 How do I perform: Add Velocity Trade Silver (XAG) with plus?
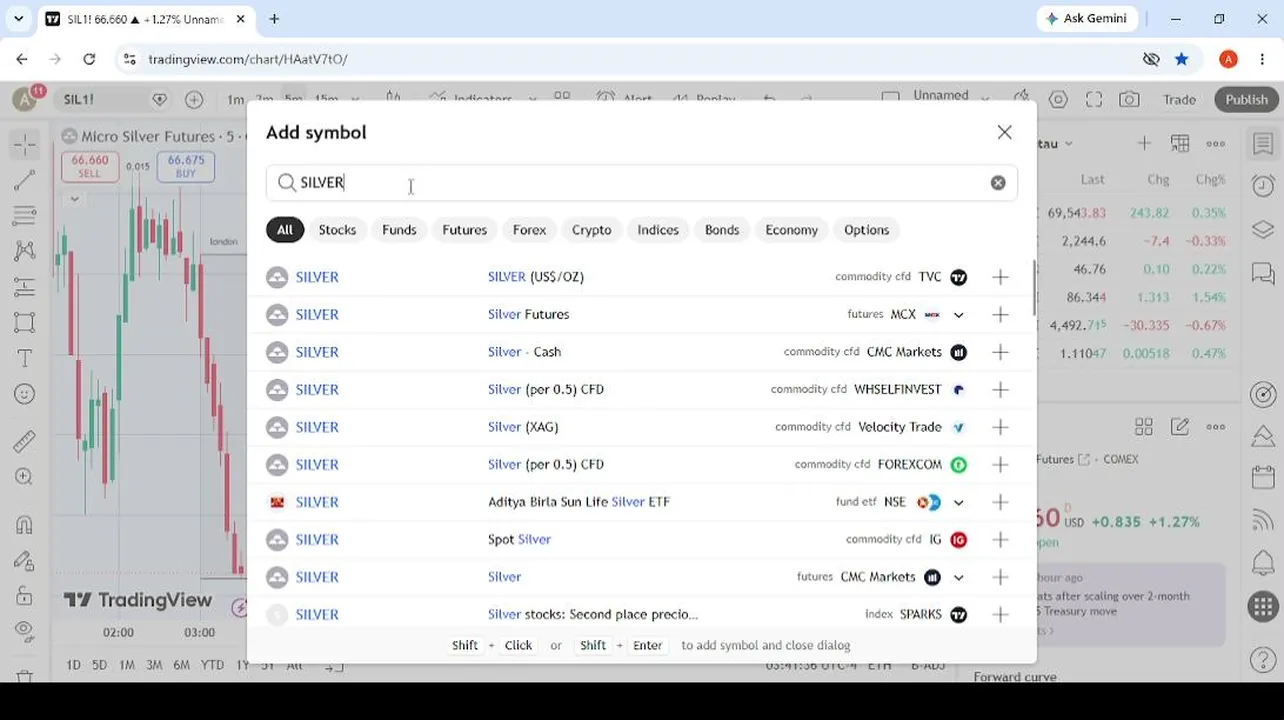coord(1000,427)
